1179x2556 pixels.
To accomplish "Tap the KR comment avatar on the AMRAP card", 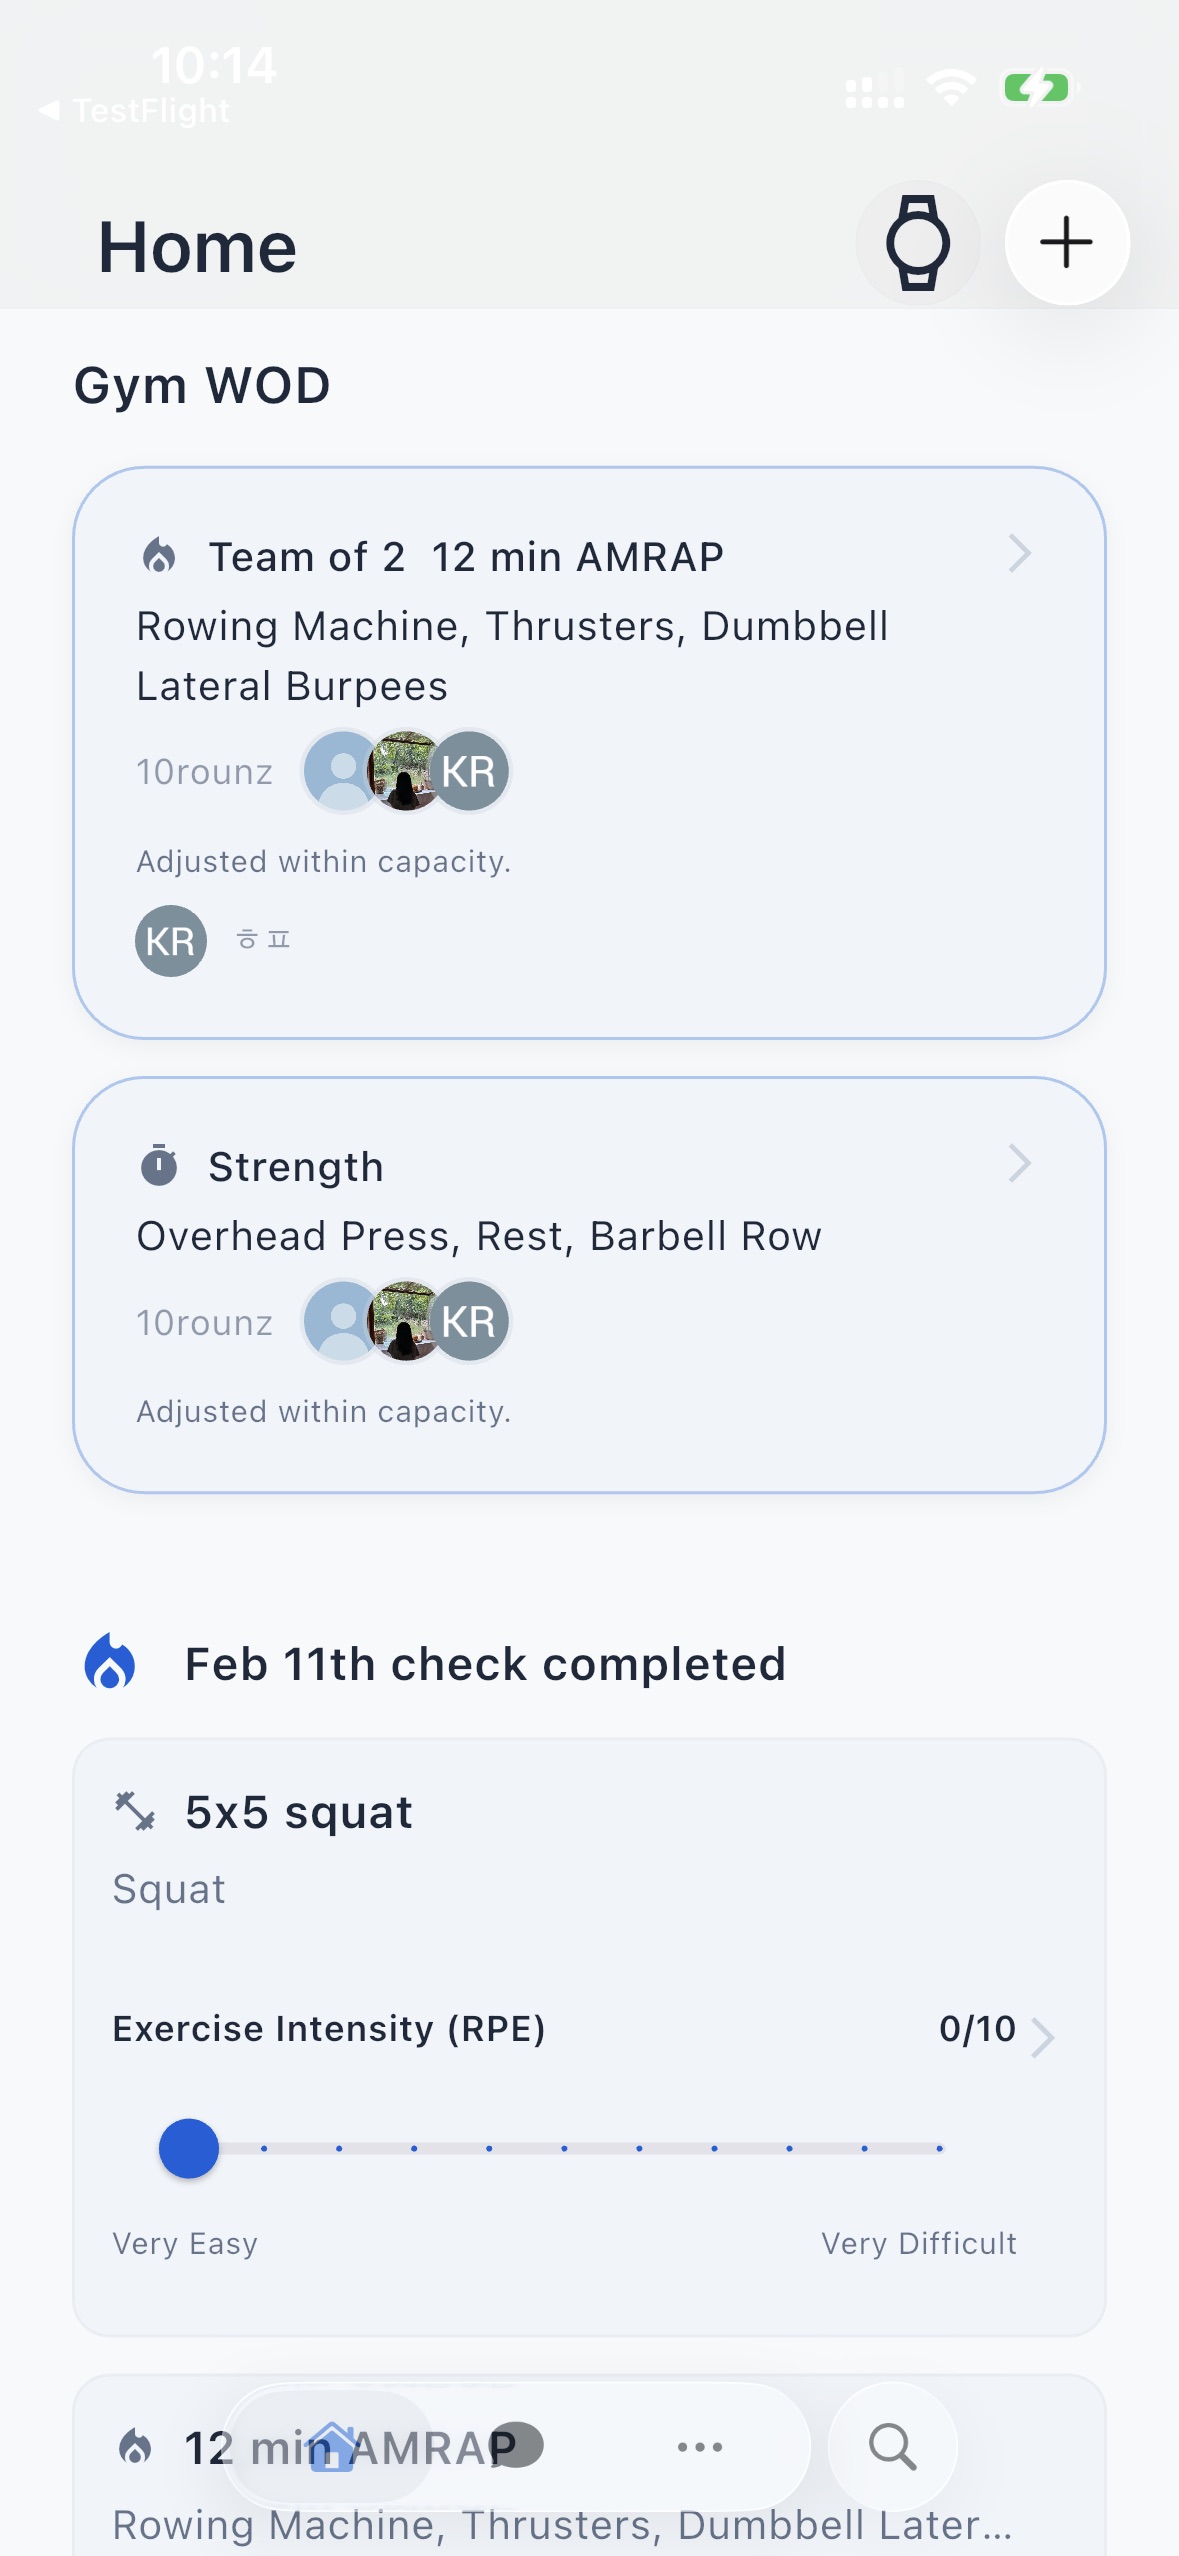I will [169, 940].
